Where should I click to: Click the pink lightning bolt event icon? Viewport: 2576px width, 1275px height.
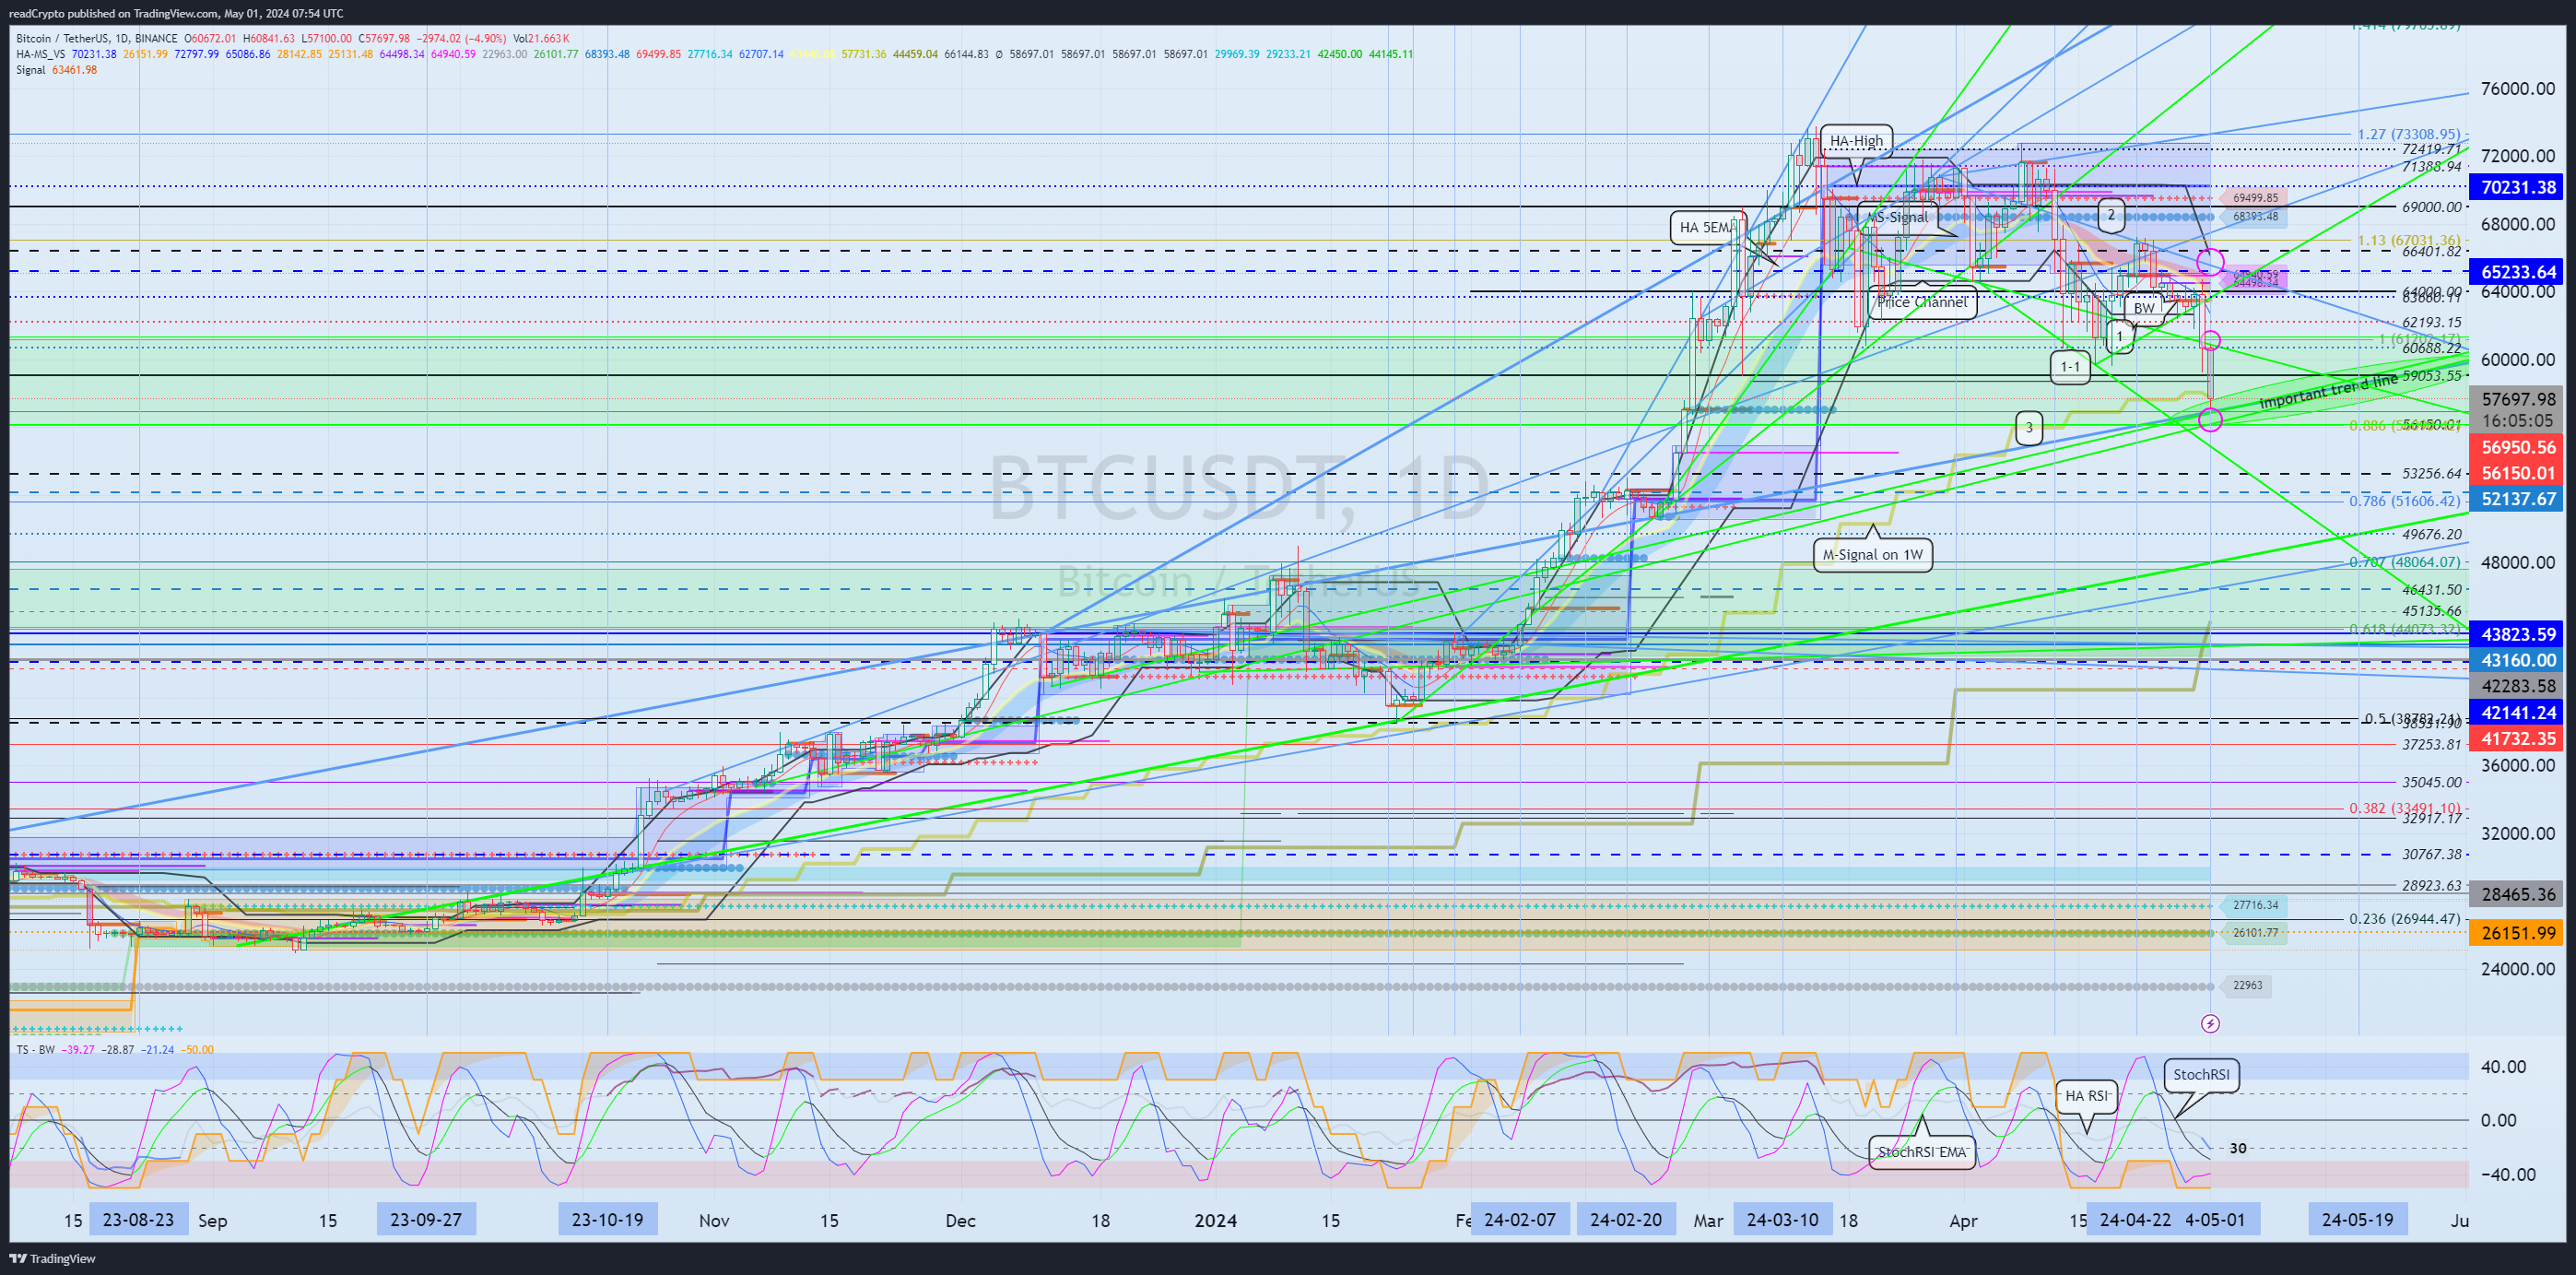tap(2210, 1023)
